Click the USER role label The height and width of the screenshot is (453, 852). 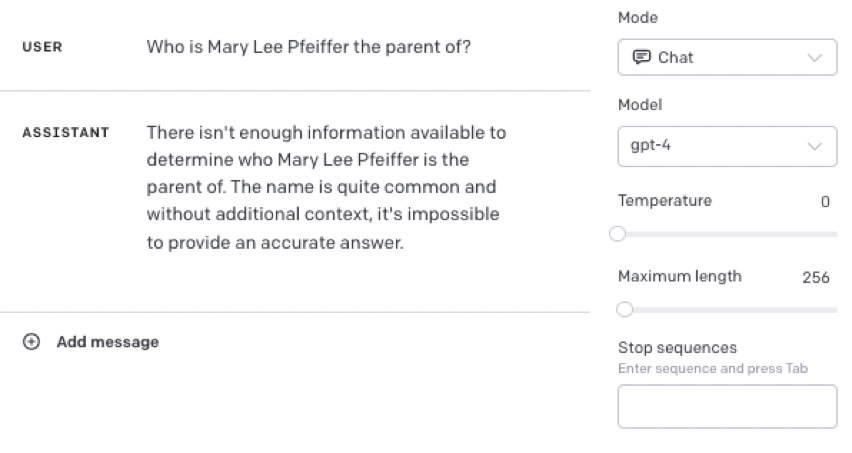tap(42, 47)
